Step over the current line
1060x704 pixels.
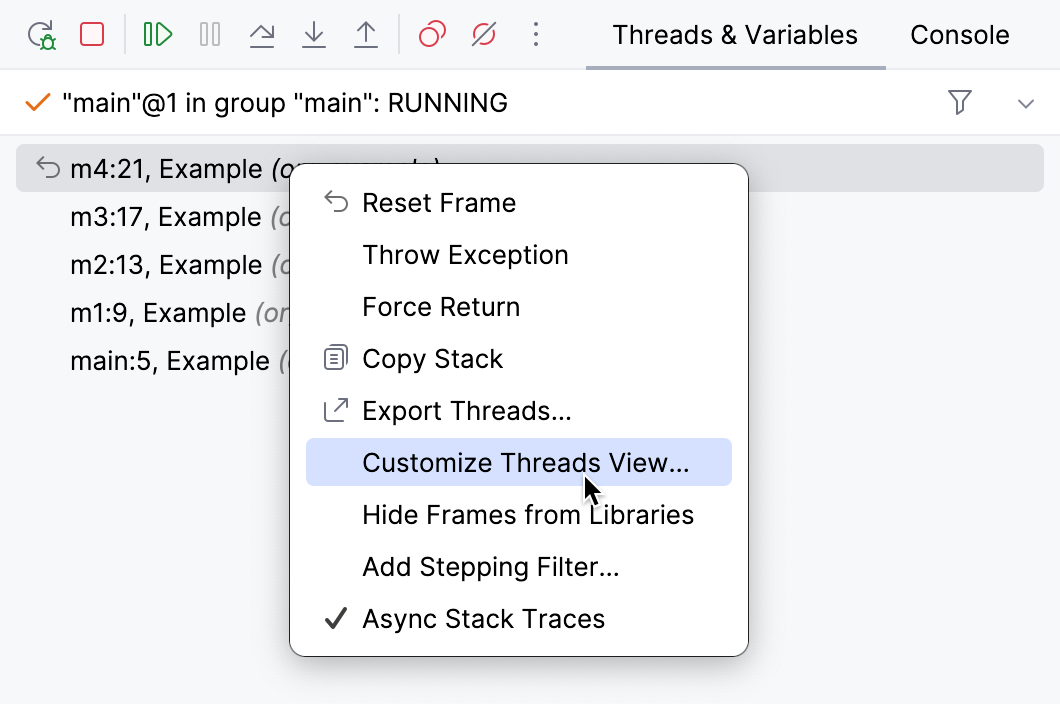tap(262, 34)
